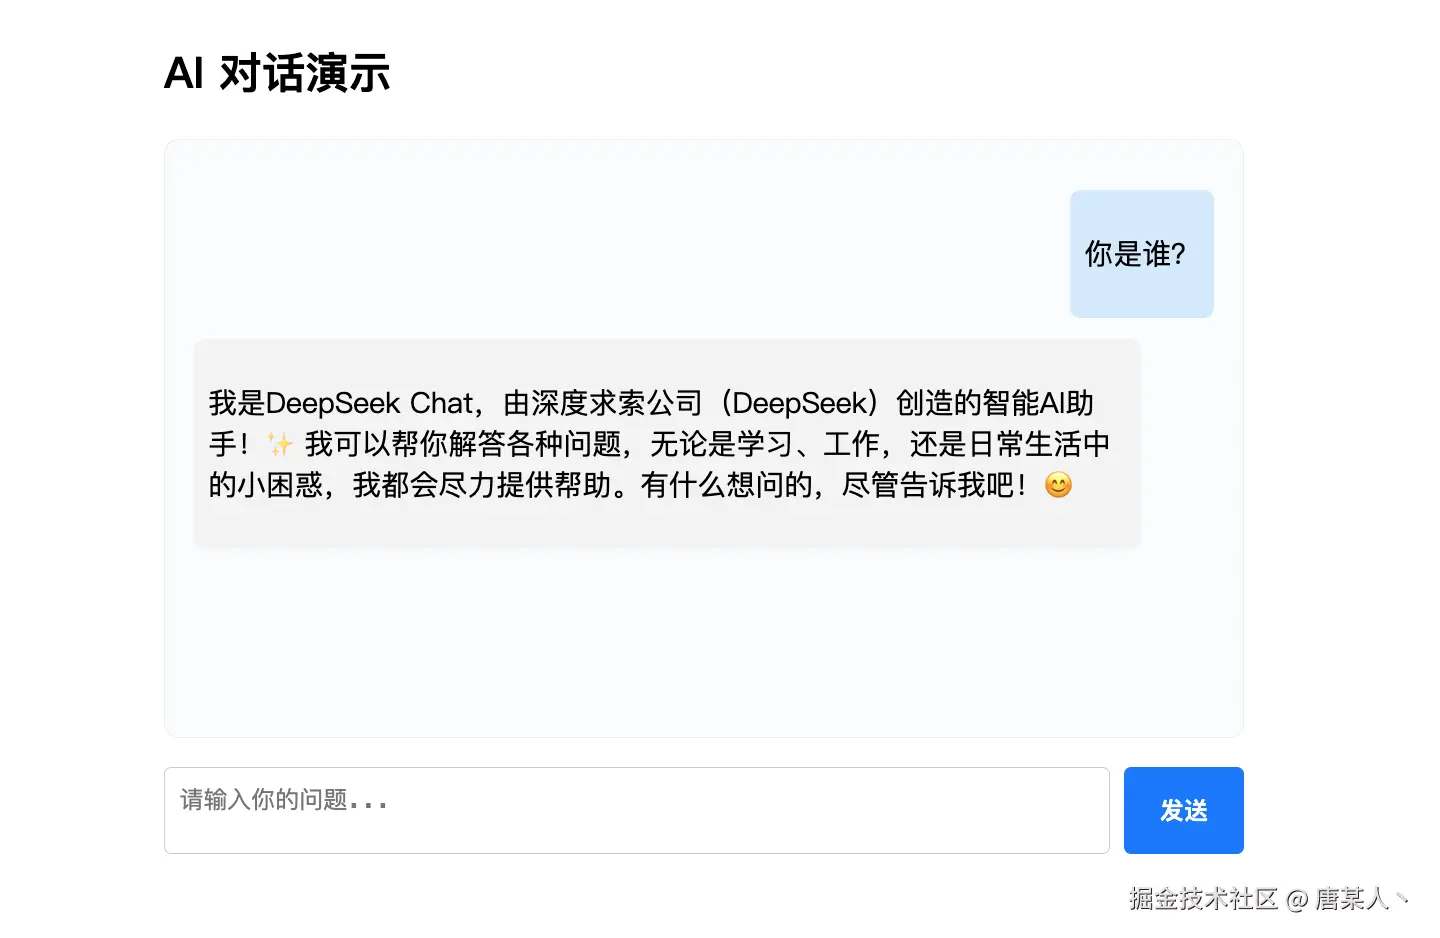Click the sparkles emoji in the reply

279,444
